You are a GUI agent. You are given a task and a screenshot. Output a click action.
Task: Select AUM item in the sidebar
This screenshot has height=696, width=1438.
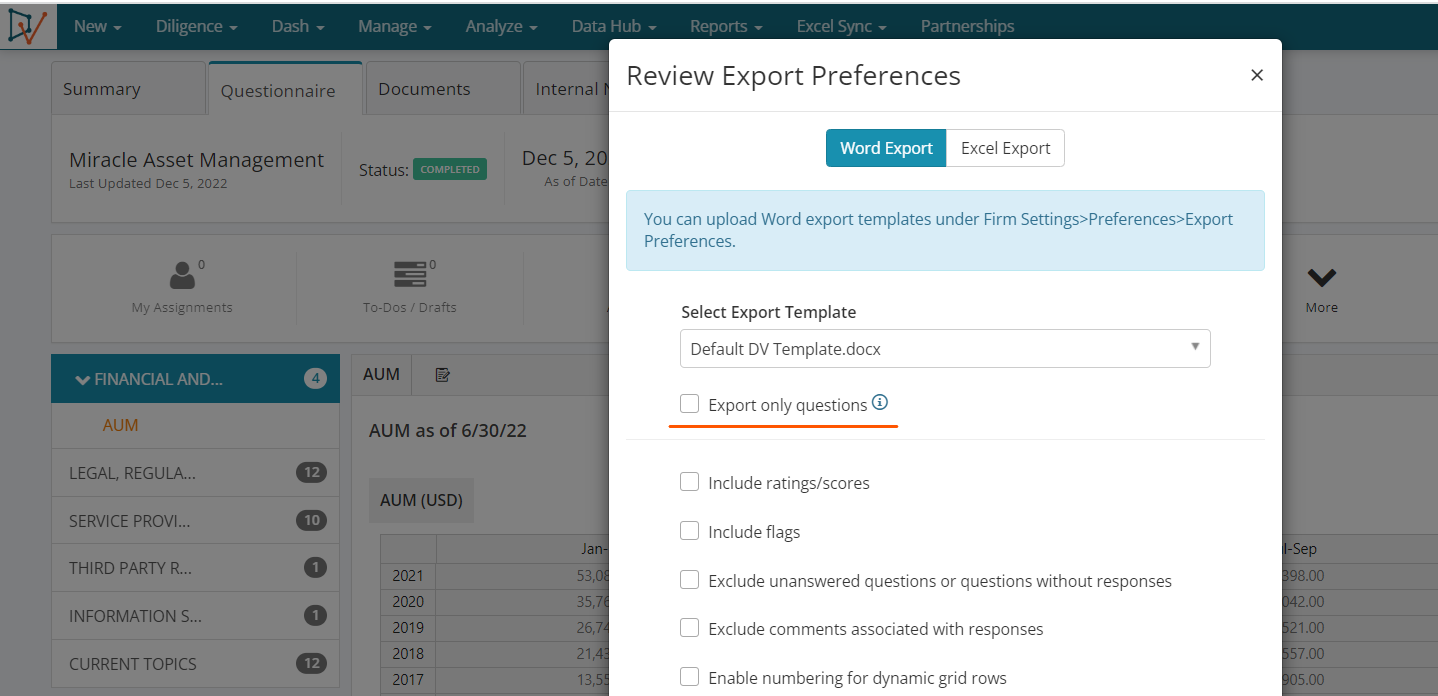120,425
